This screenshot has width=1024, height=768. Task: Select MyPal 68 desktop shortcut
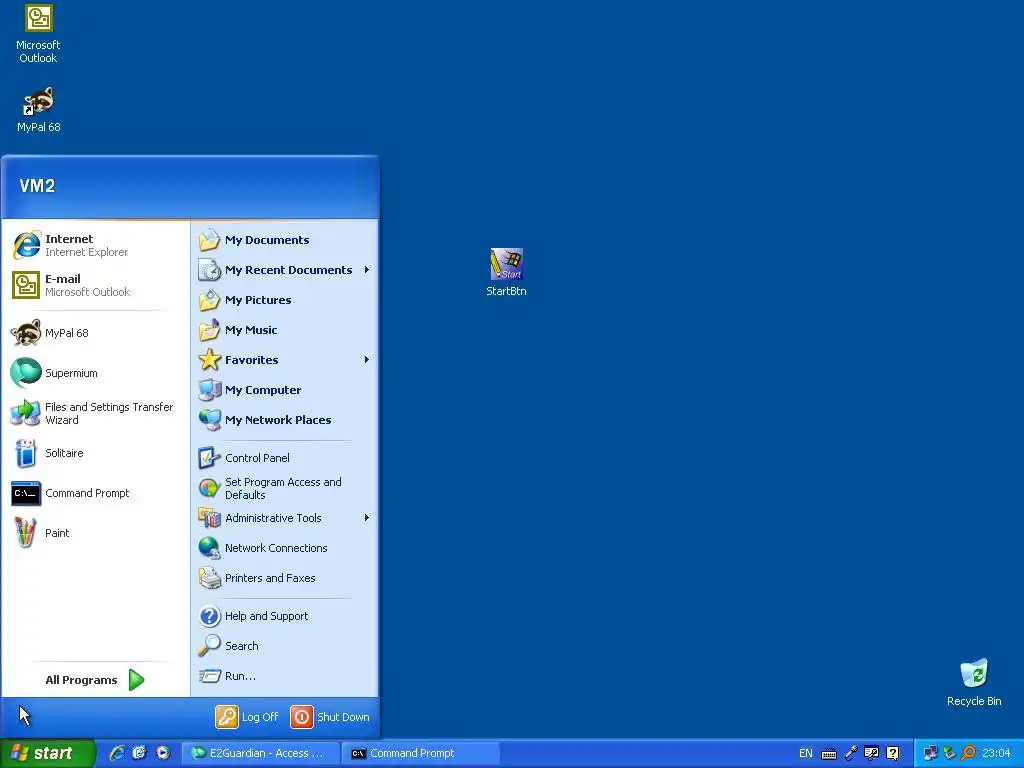tap(39, 109)
